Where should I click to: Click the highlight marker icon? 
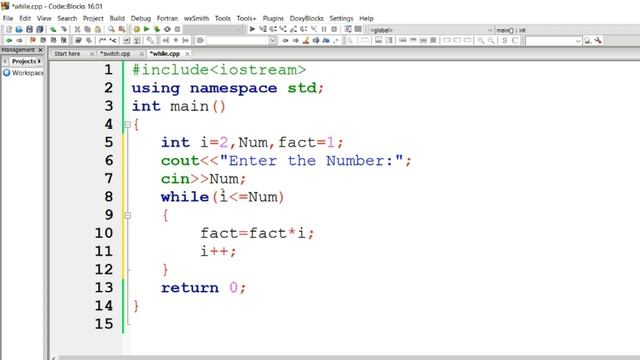(x=306, y=40)
